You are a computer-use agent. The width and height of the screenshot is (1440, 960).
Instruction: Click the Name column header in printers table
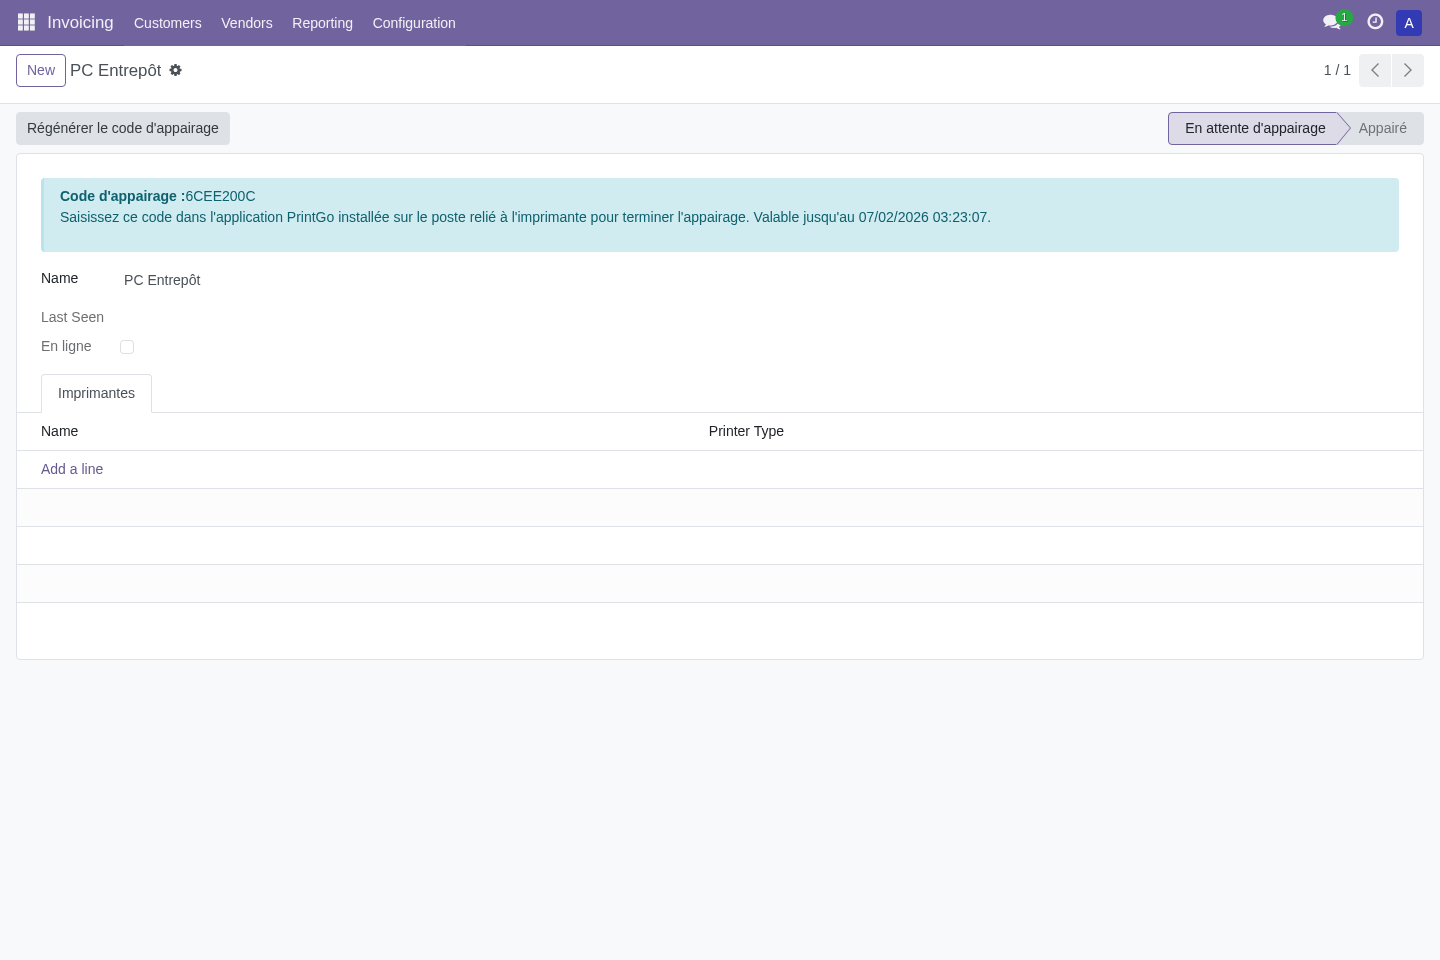point(60,431)
